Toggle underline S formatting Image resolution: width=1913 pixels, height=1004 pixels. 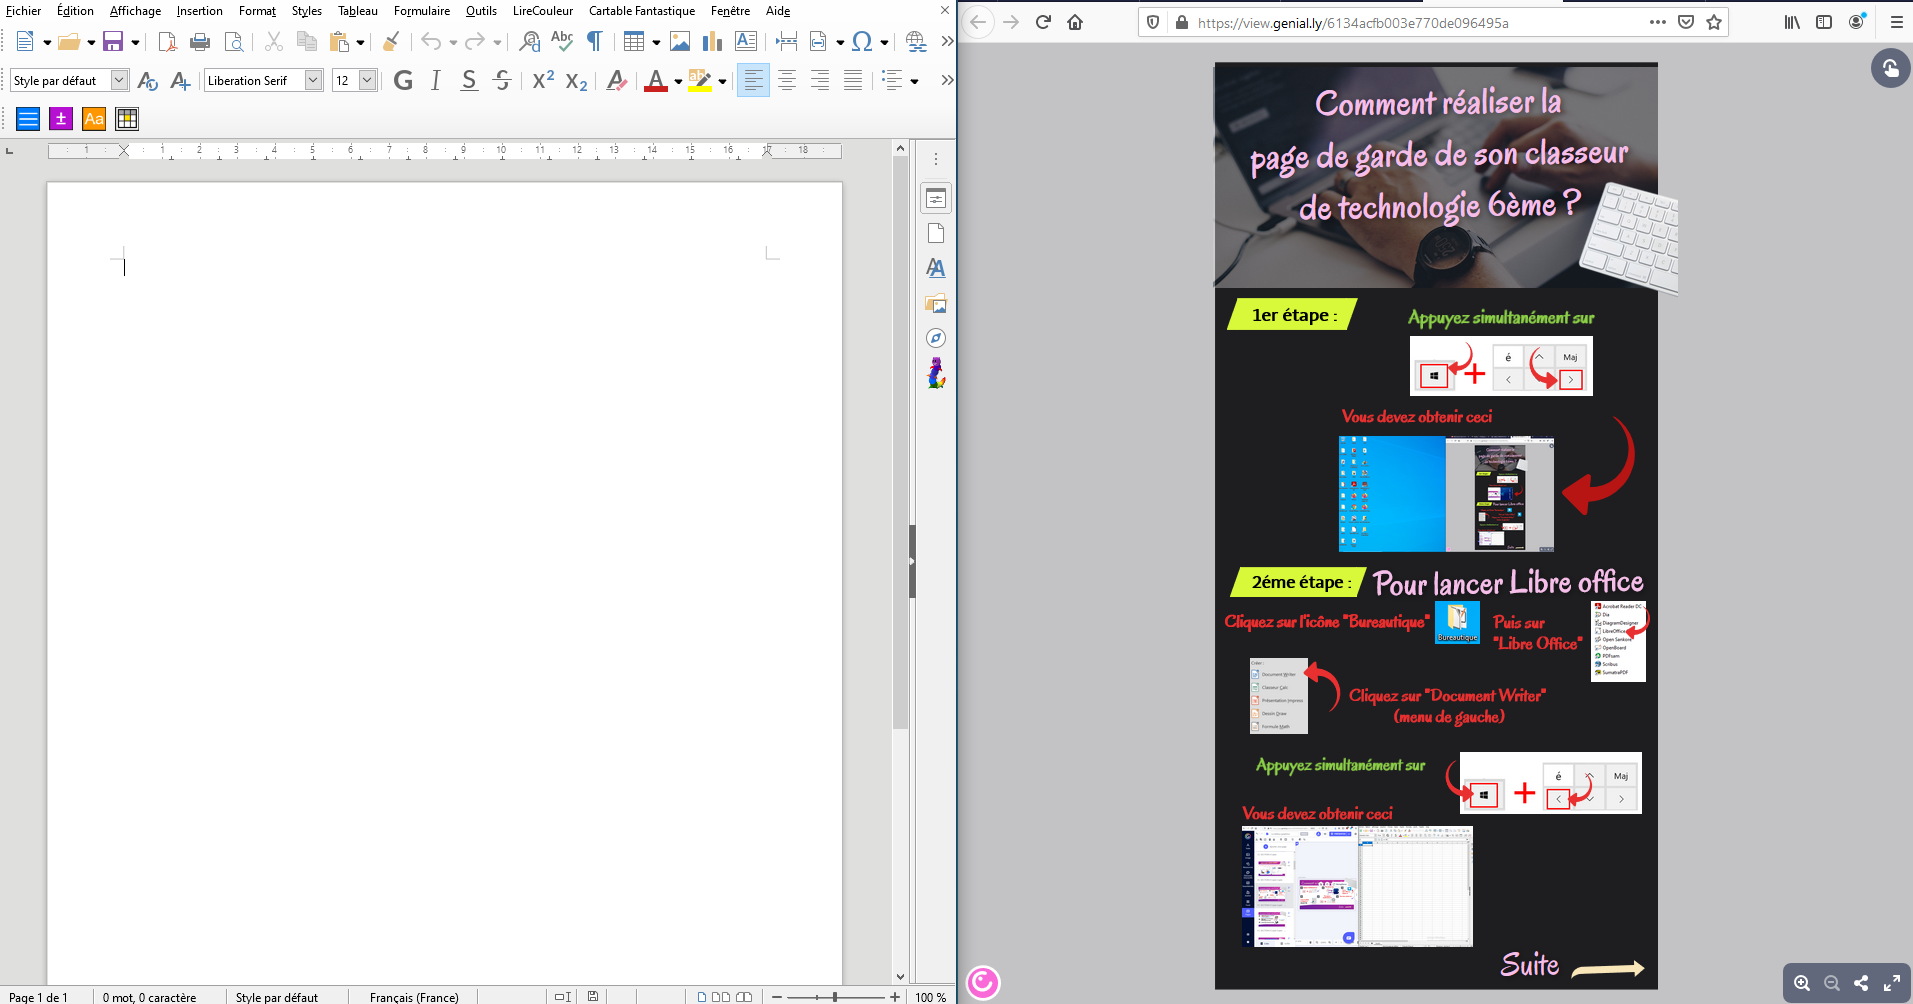(x=469, y=80)
